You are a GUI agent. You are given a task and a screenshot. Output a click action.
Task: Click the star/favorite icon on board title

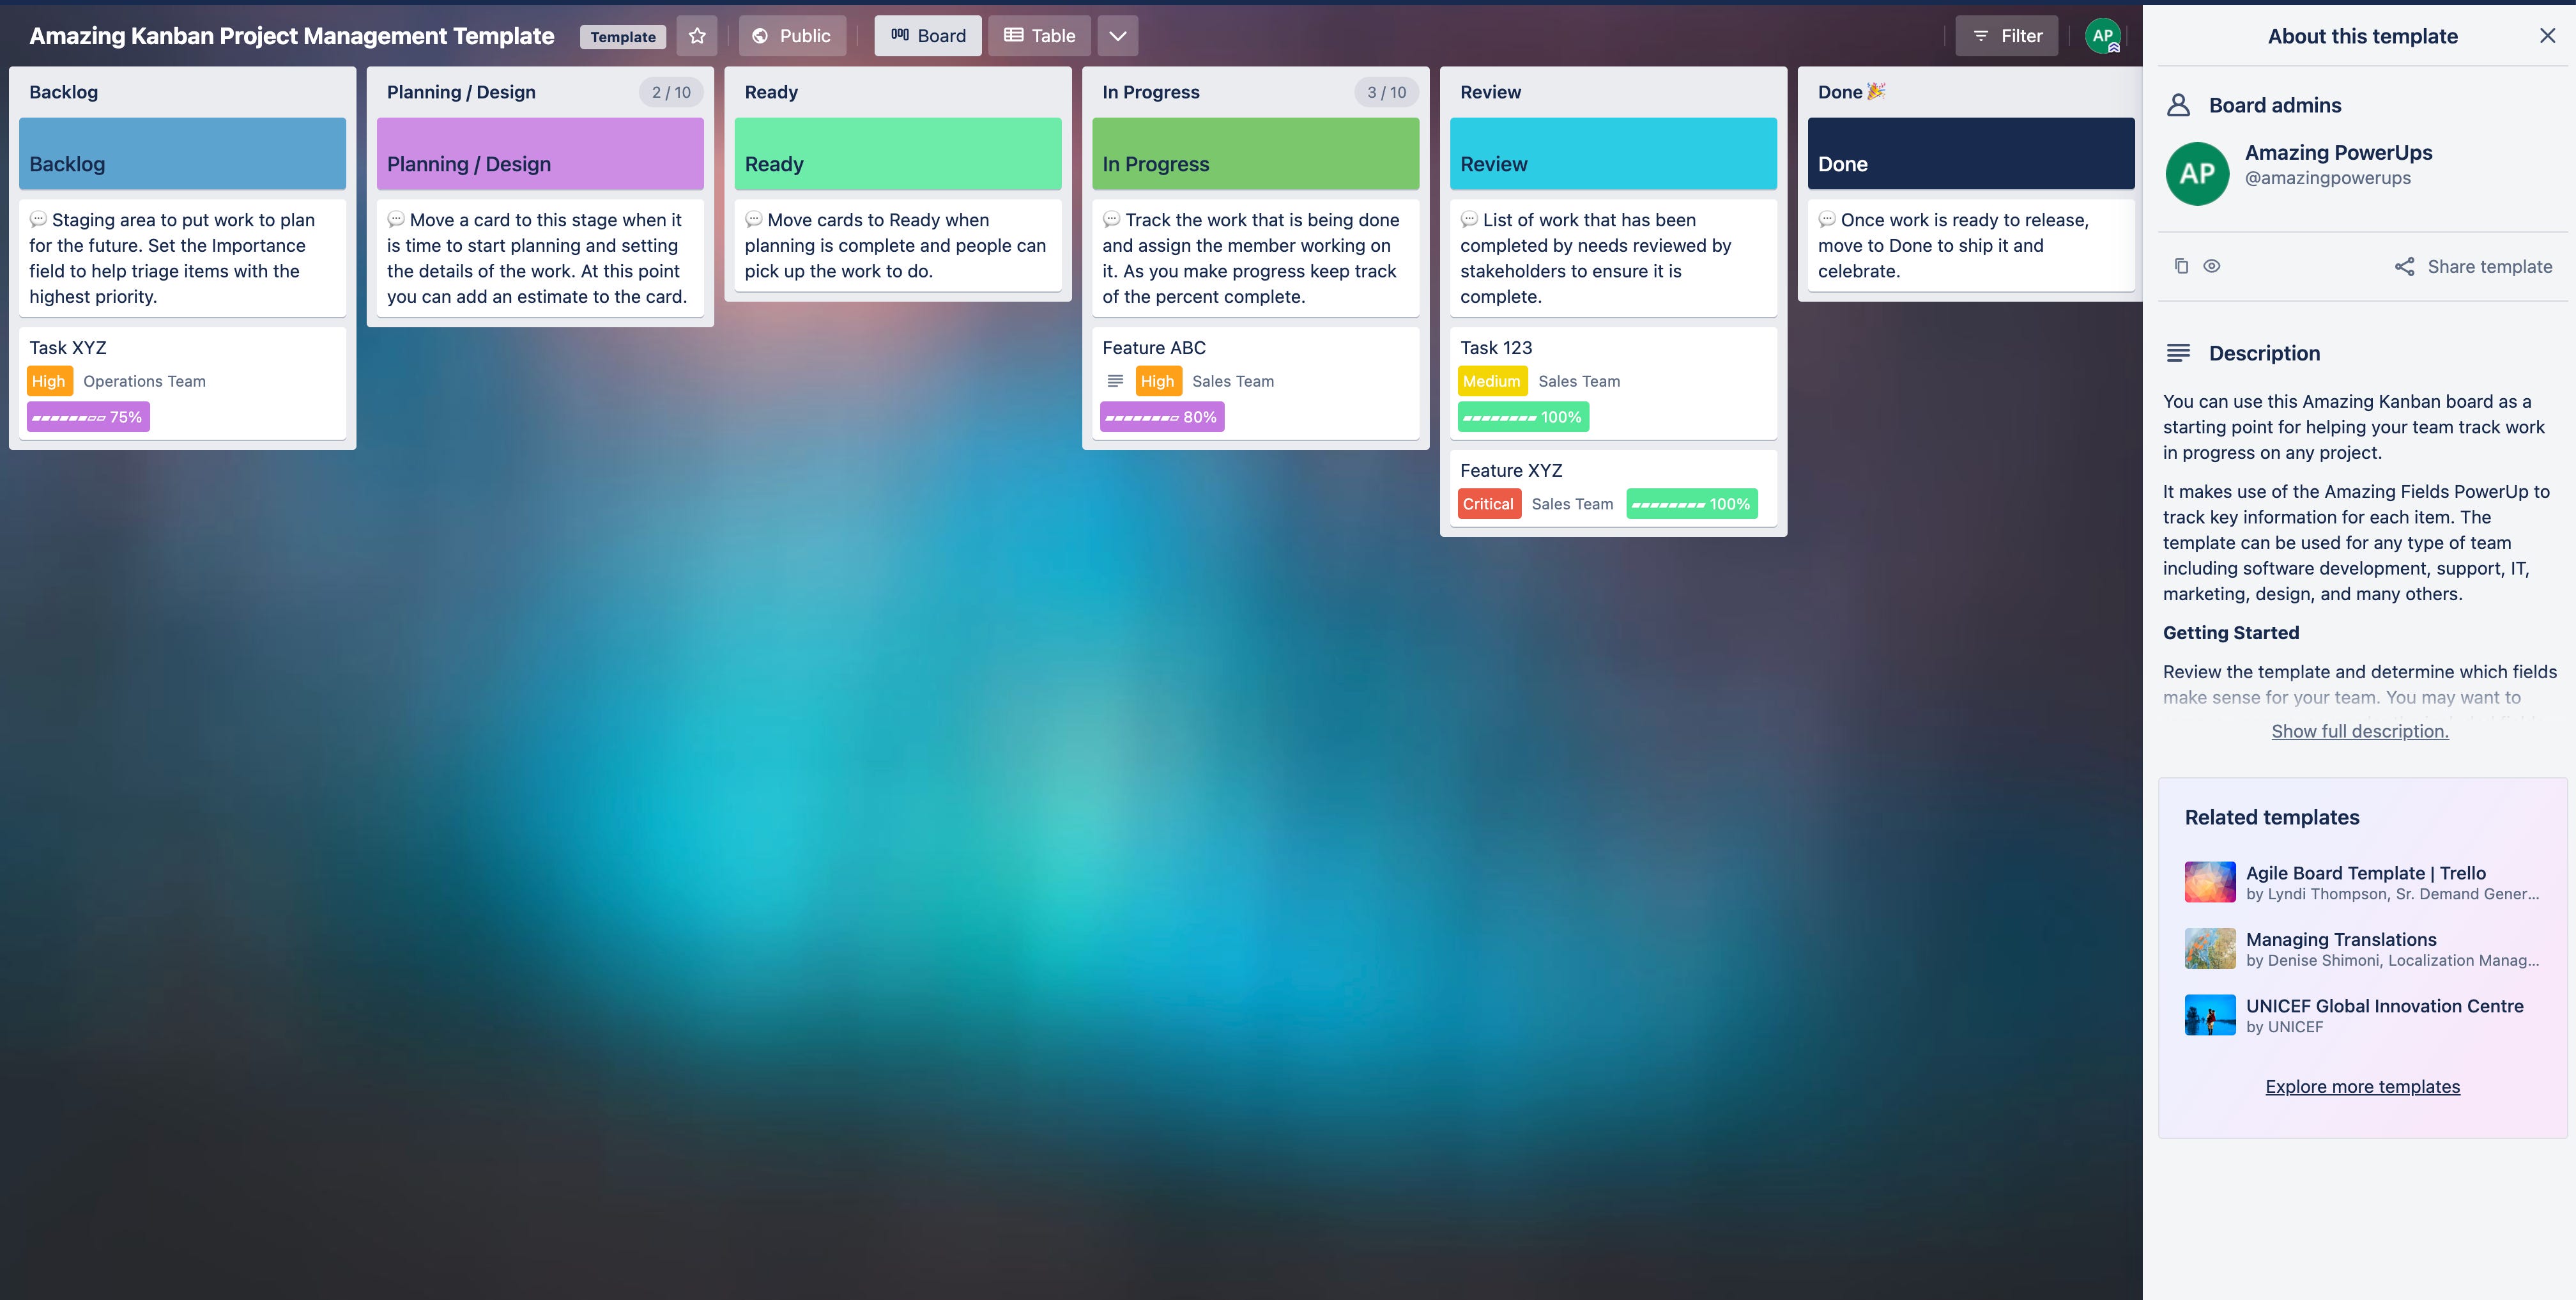(x=698, y=35)
